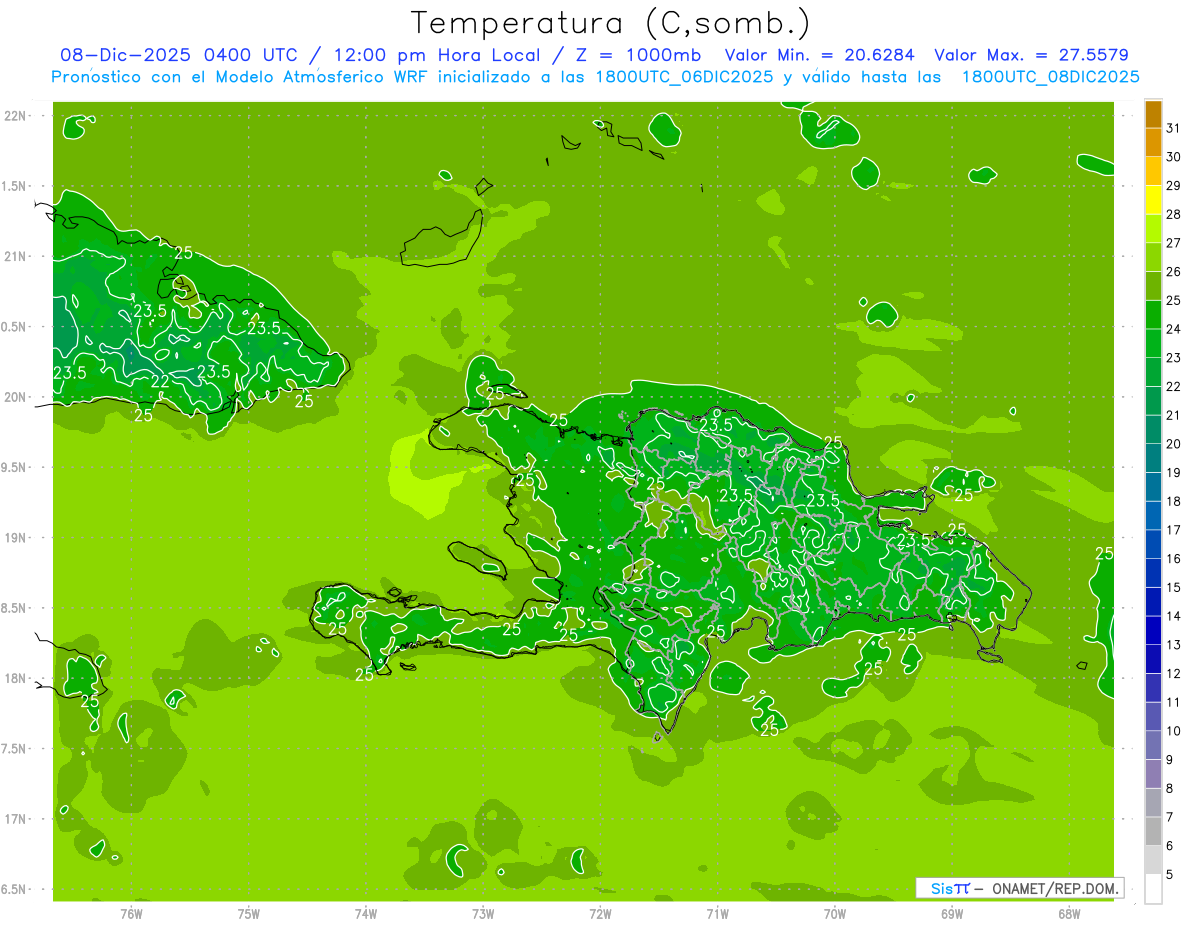Select the dark blue 13 degree swatch

[1153, 631]
